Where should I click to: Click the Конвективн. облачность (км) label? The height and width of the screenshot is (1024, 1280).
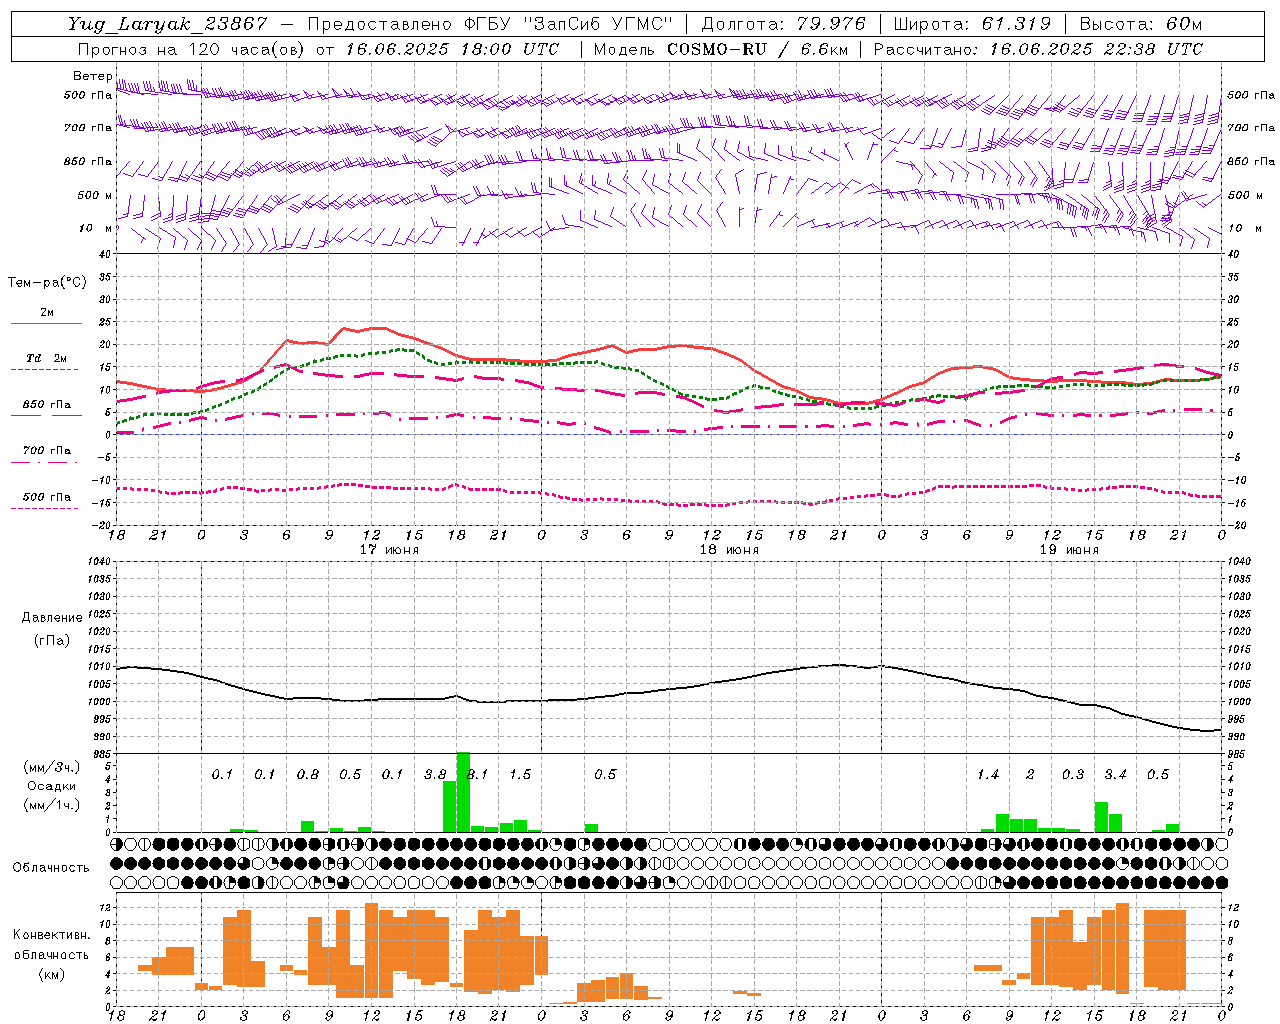(x=51, y=954)
